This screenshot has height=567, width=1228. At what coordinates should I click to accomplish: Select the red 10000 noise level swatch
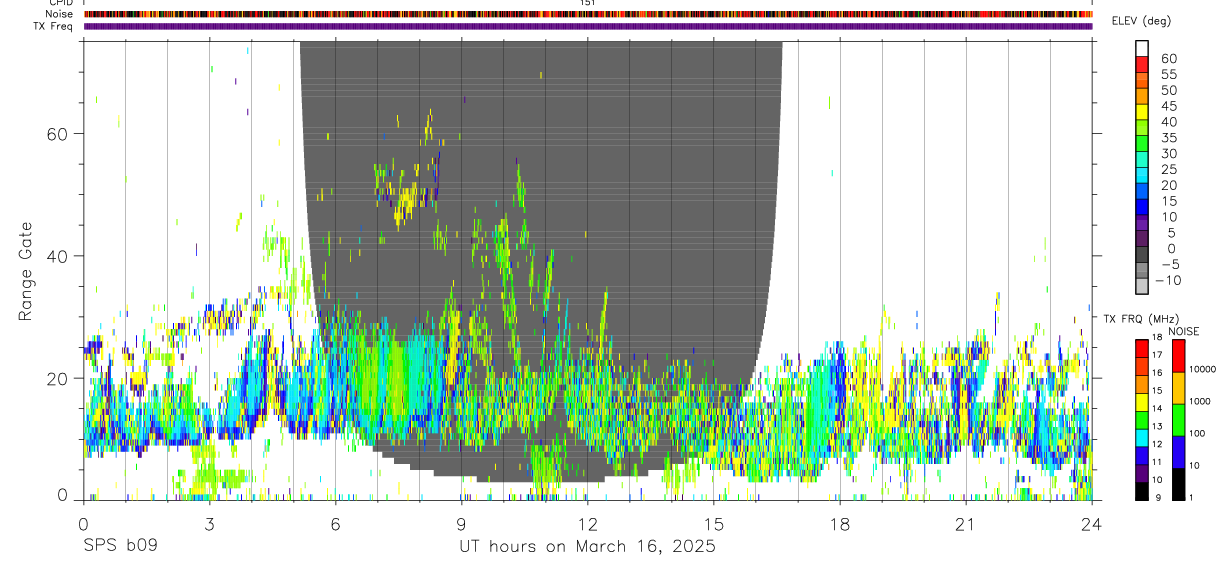point(1178,357)
